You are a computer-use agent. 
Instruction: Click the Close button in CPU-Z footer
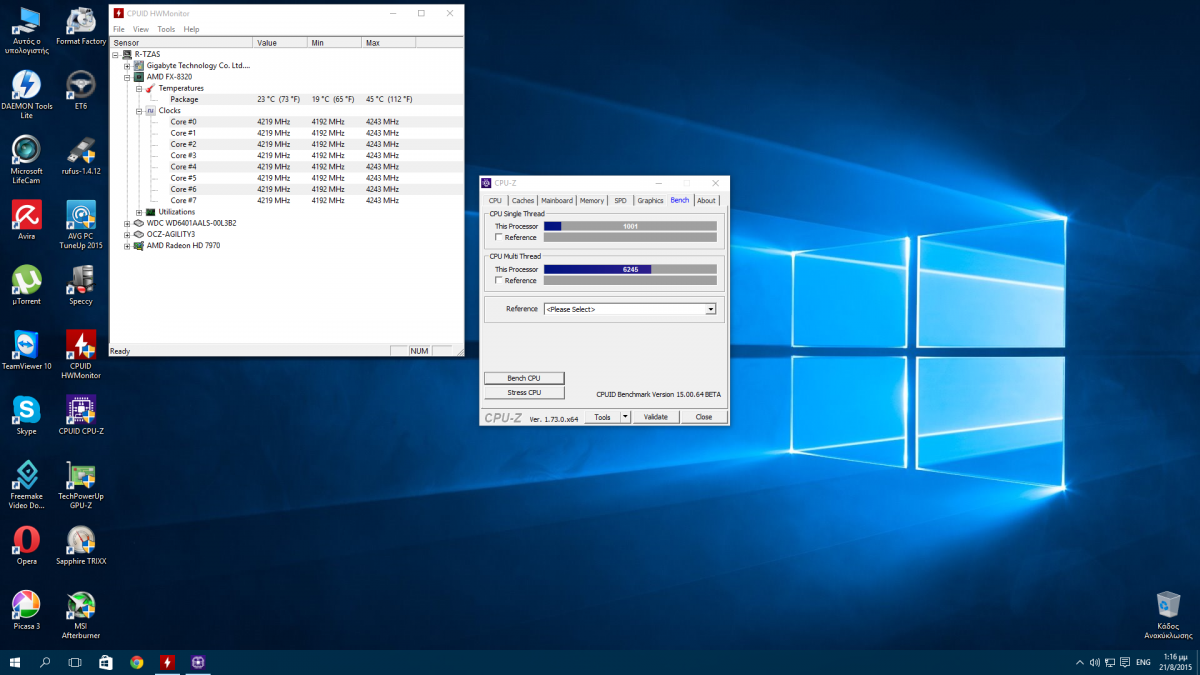tap(704, 417)
